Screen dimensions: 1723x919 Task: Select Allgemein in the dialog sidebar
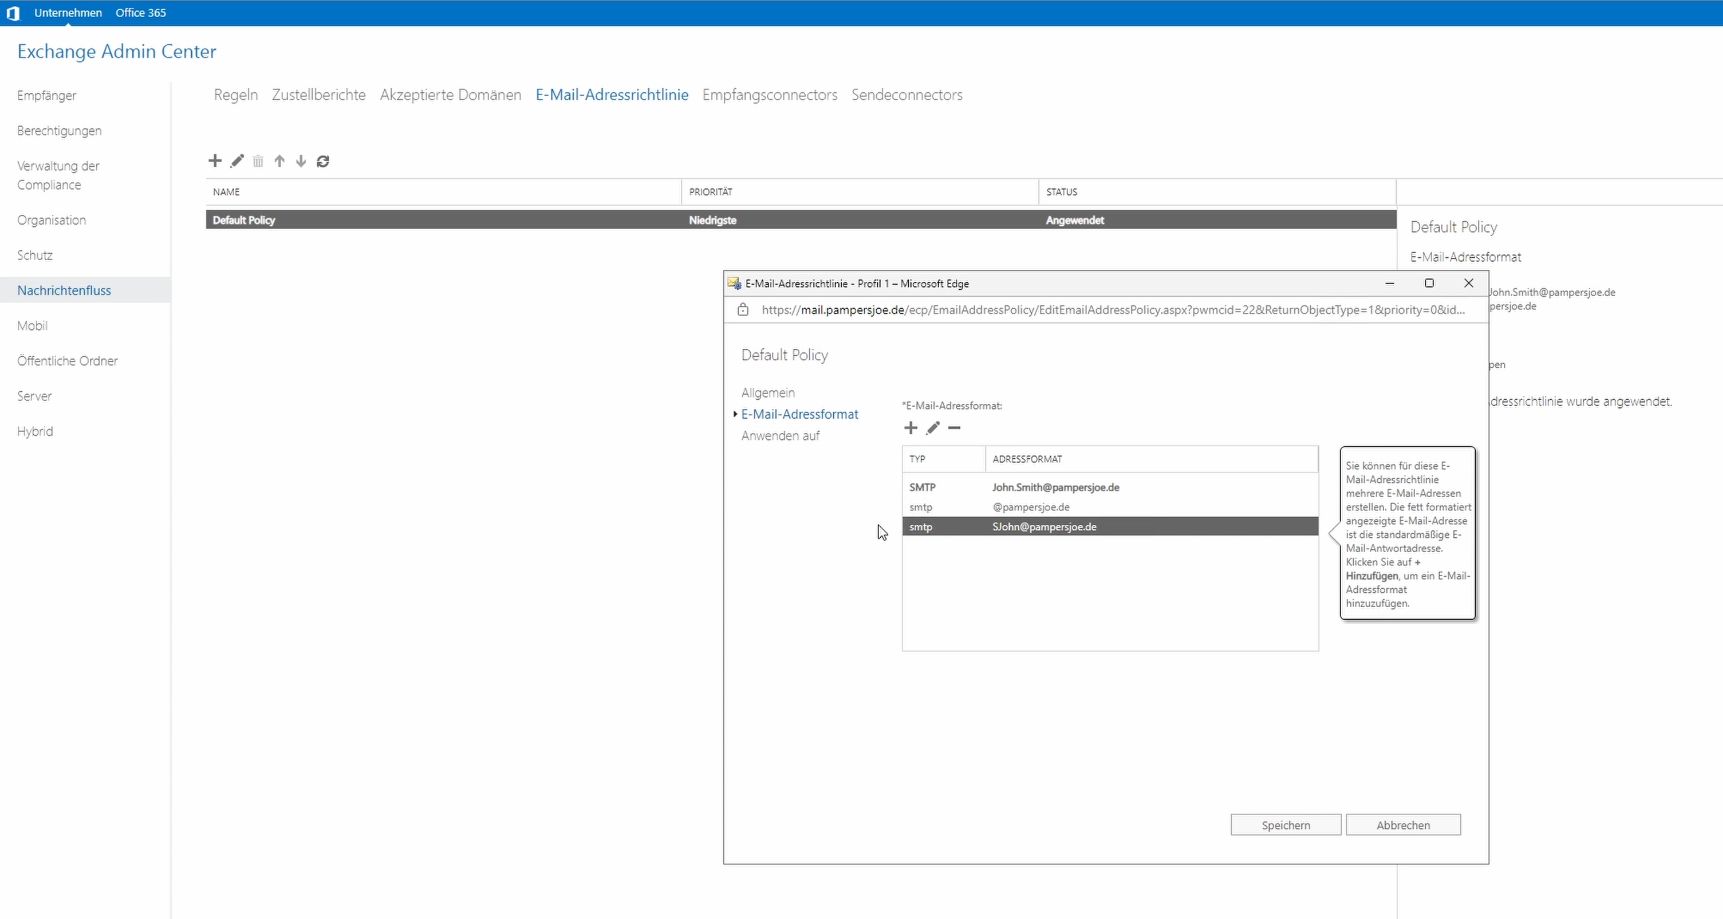(768, 393)
